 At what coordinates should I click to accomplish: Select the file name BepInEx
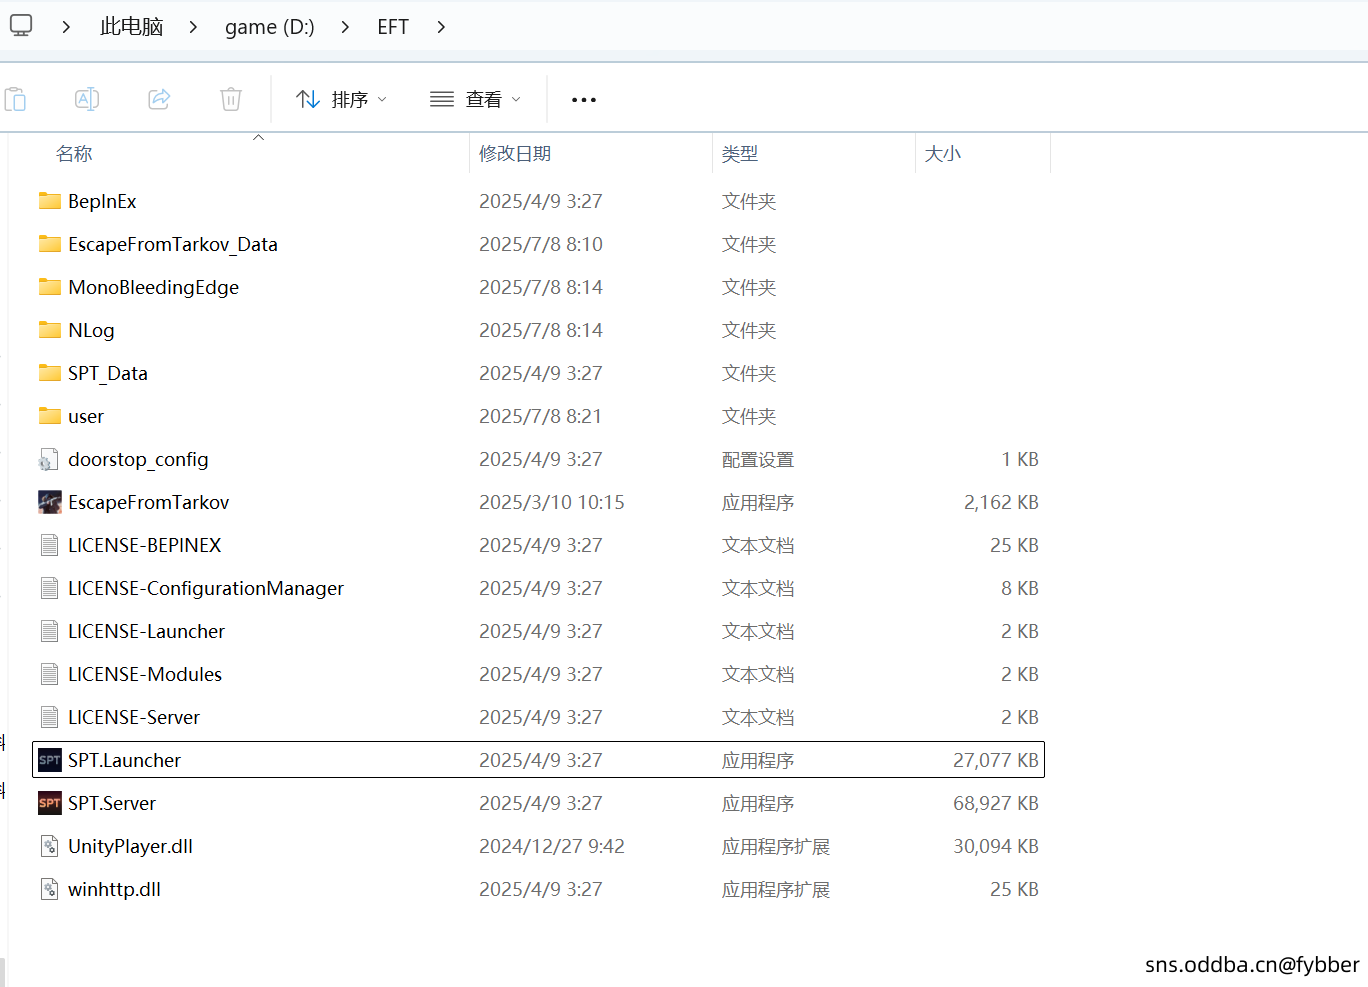(x=102, y=201)
